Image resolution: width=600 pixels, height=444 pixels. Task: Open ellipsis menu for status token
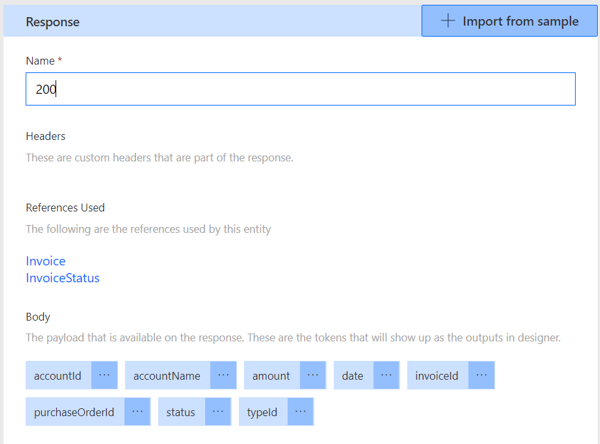pyautogui.click(x=218, y=411)
